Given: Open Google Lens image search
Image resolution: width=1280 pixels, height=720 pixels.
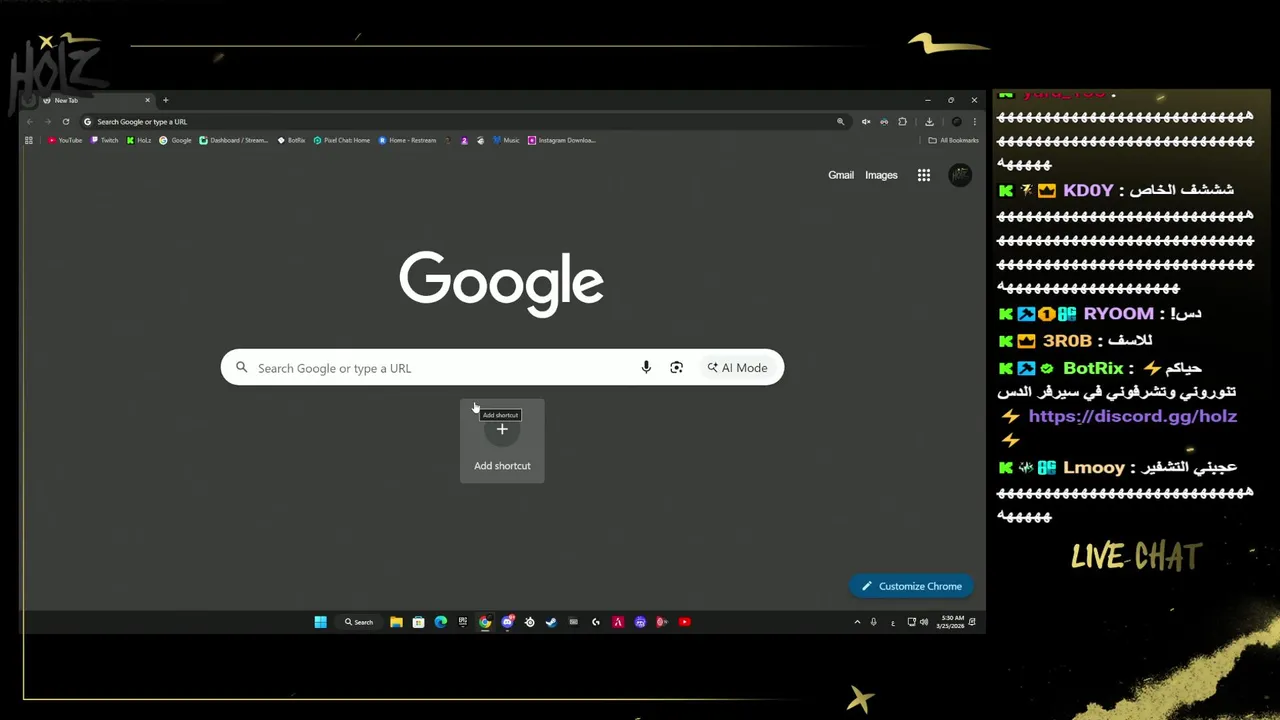Looking at the screenshot, I should [x=677, y=368].
